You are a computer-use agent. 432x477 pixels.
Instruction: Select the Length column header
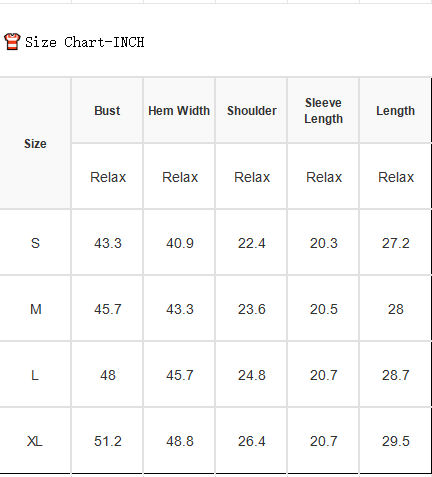[395, 111]
